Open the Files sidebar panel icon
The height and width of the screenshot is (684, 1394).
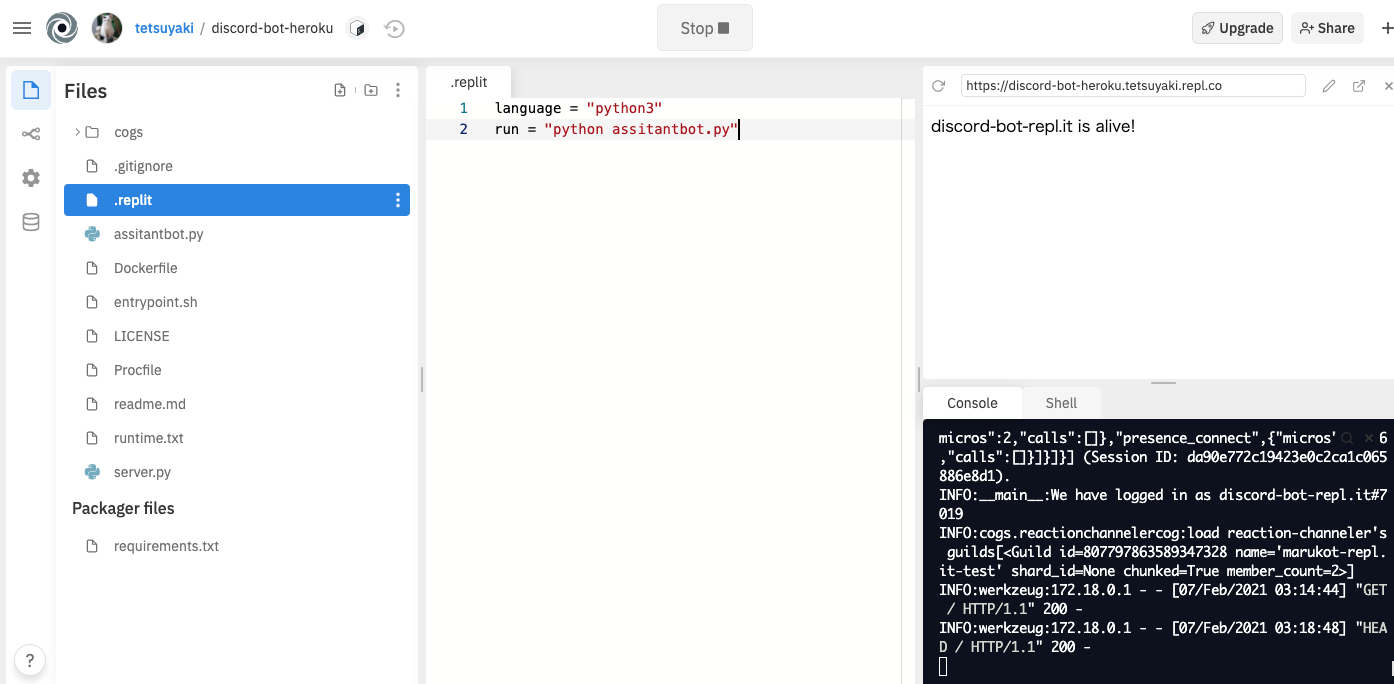(x=31, y=91)
